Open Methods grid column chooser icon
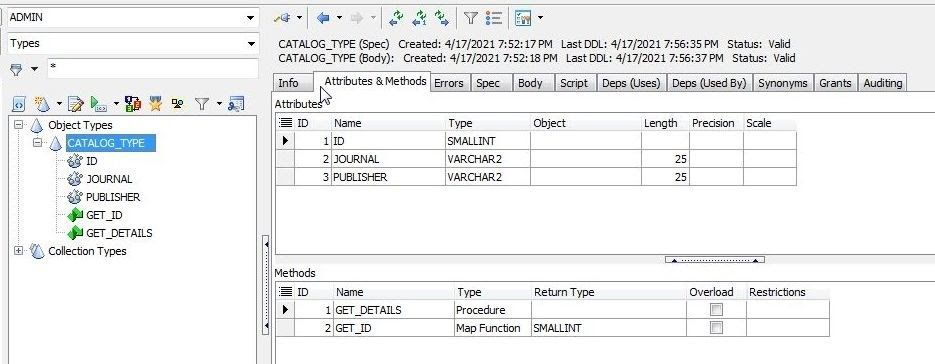This screenshot has height=364, width=935. [286, 292]
